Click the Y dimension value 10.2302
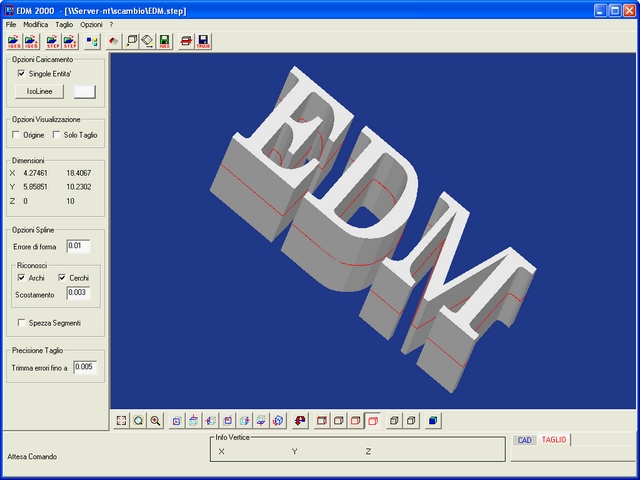 pos(79,187)
